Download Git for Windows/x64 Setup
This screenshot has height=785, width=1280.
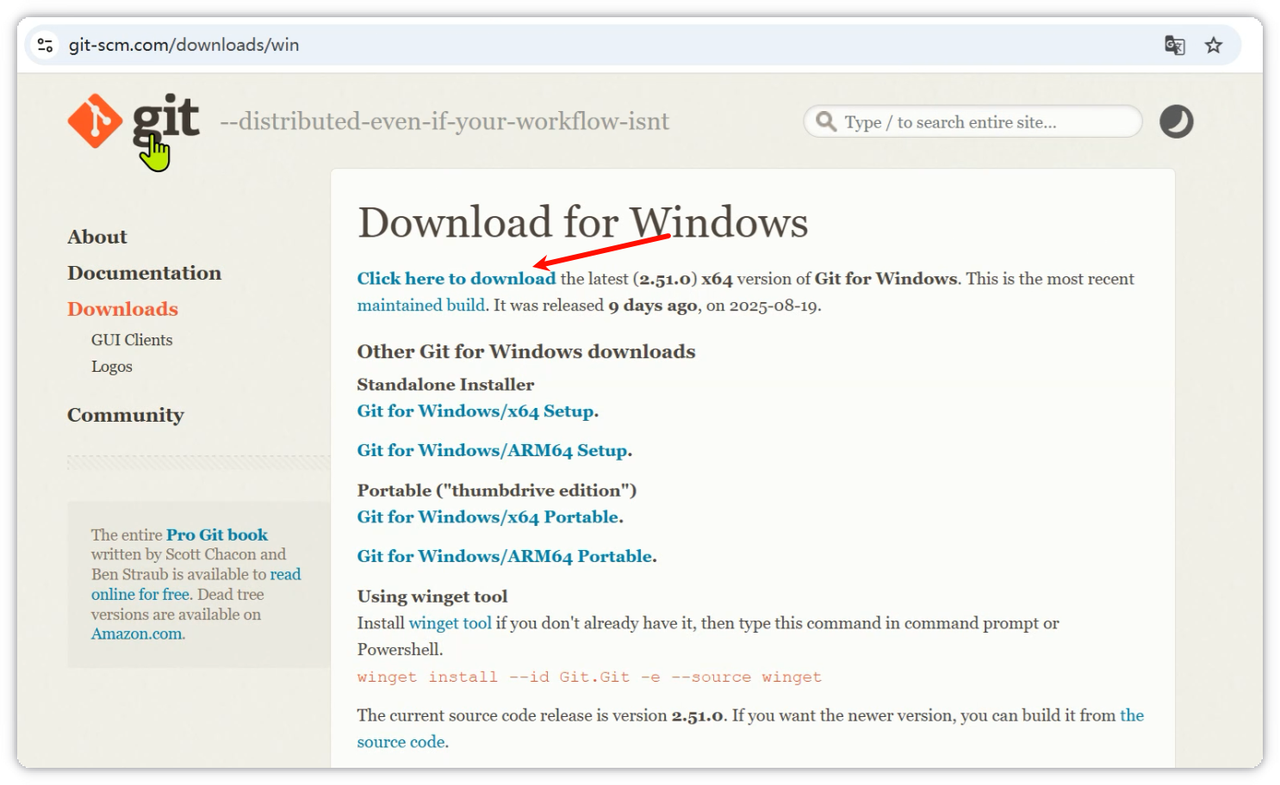475,411
